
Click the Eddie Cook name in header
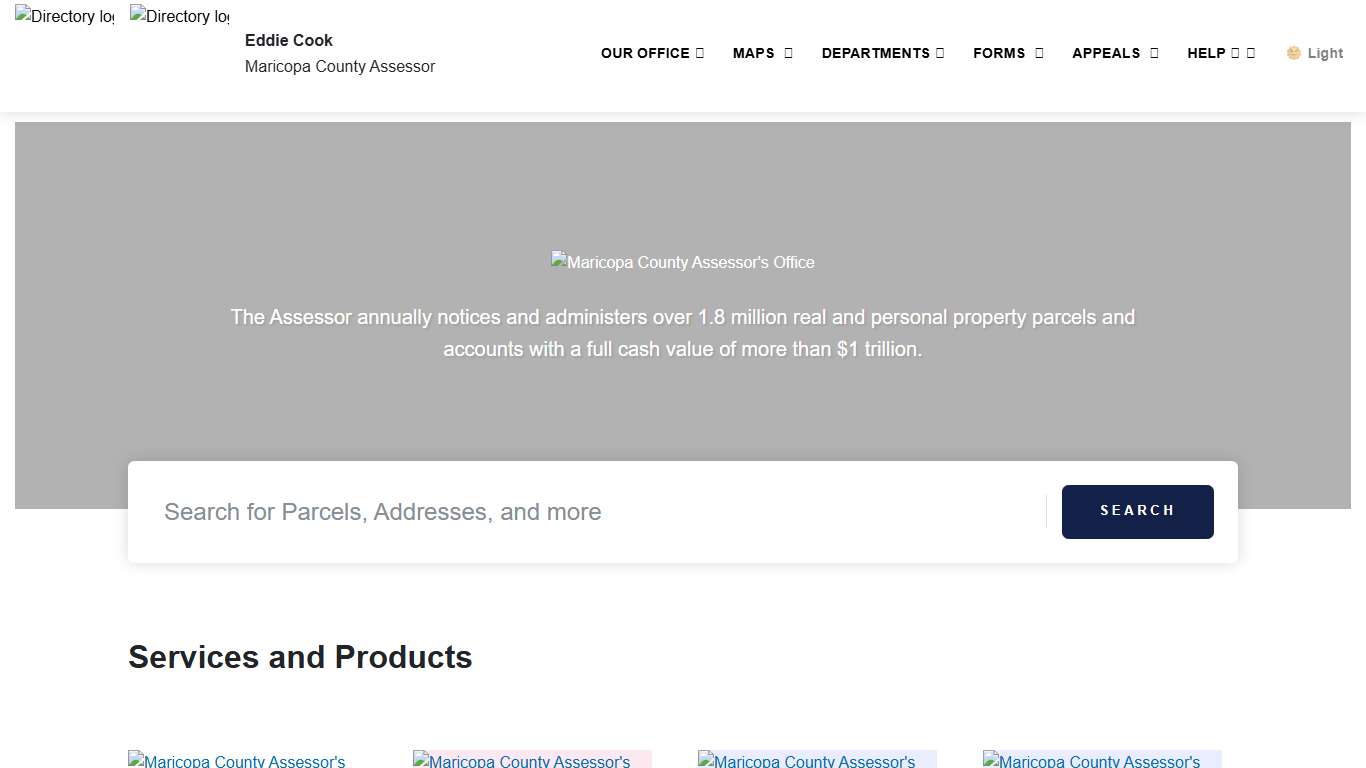point(289,40)
